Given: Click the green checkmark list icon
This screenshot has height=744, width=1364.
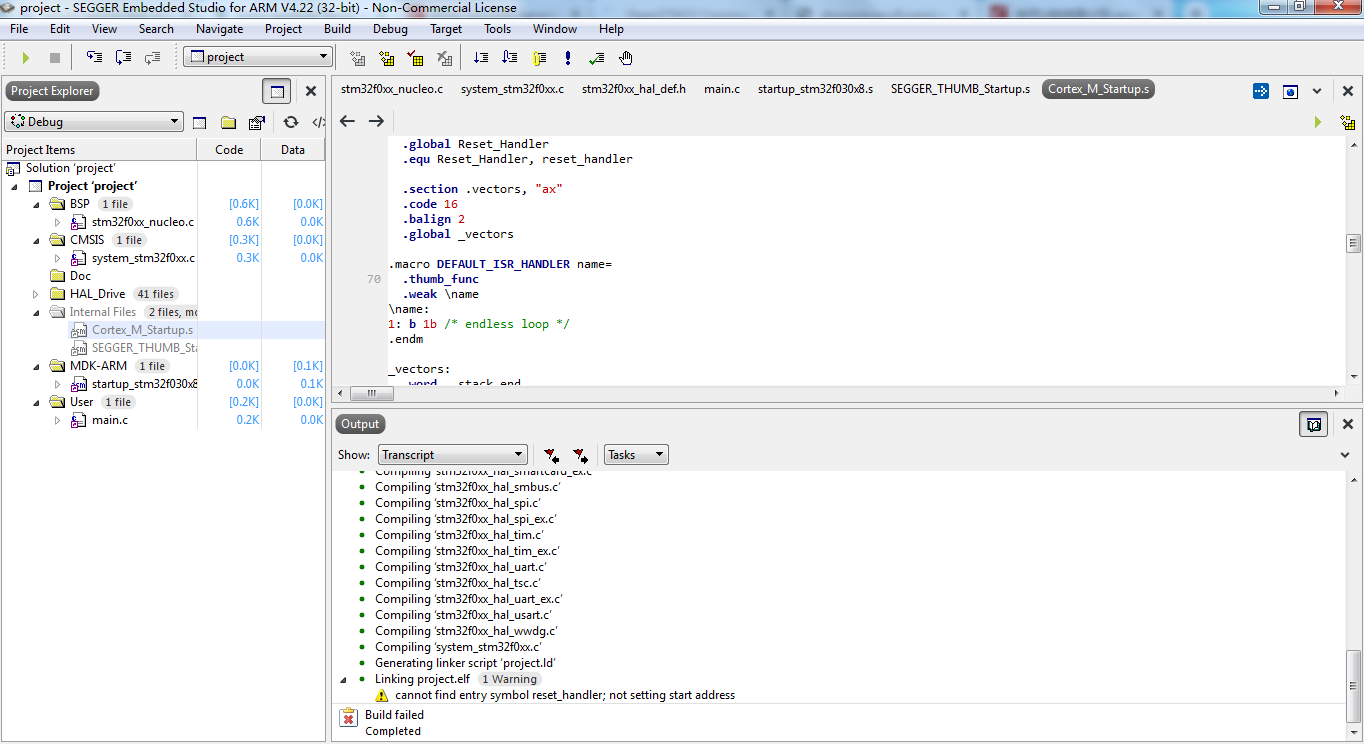Looking at the screenshot, I should pos(597,58).
